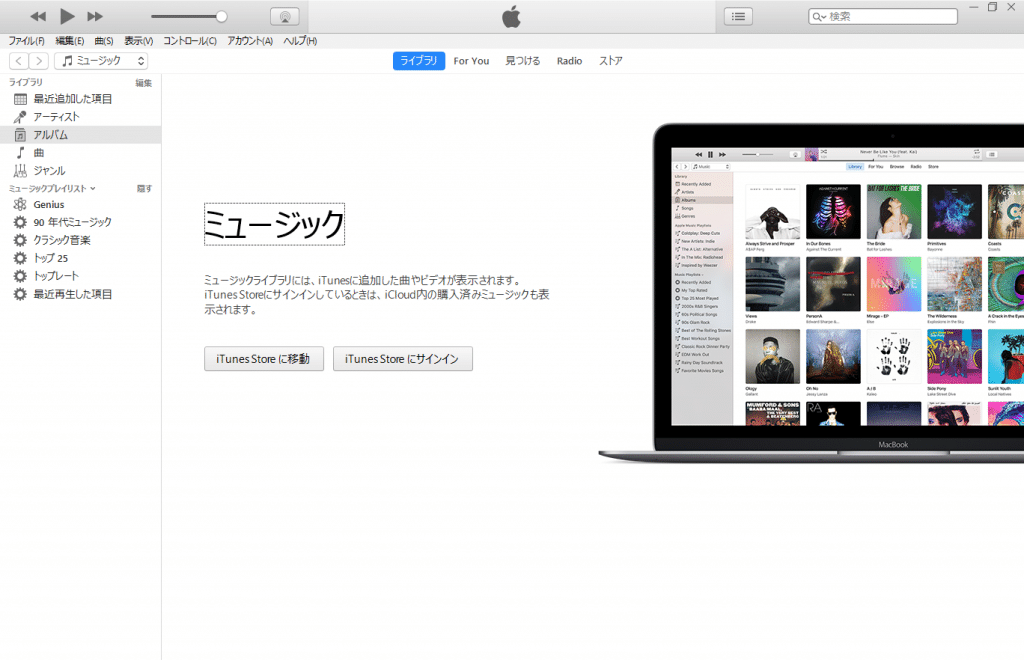This screenshot has width=1024, height=660.
Task: Select the アルバム icon in sidebar
Action: click(x=20, y=135)
